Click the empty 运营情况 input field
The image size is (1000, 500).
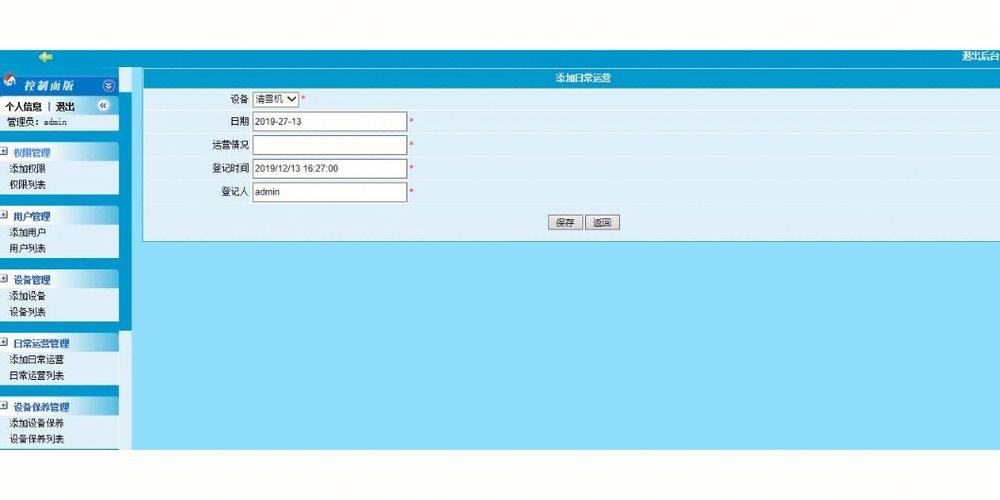(330, 145)
